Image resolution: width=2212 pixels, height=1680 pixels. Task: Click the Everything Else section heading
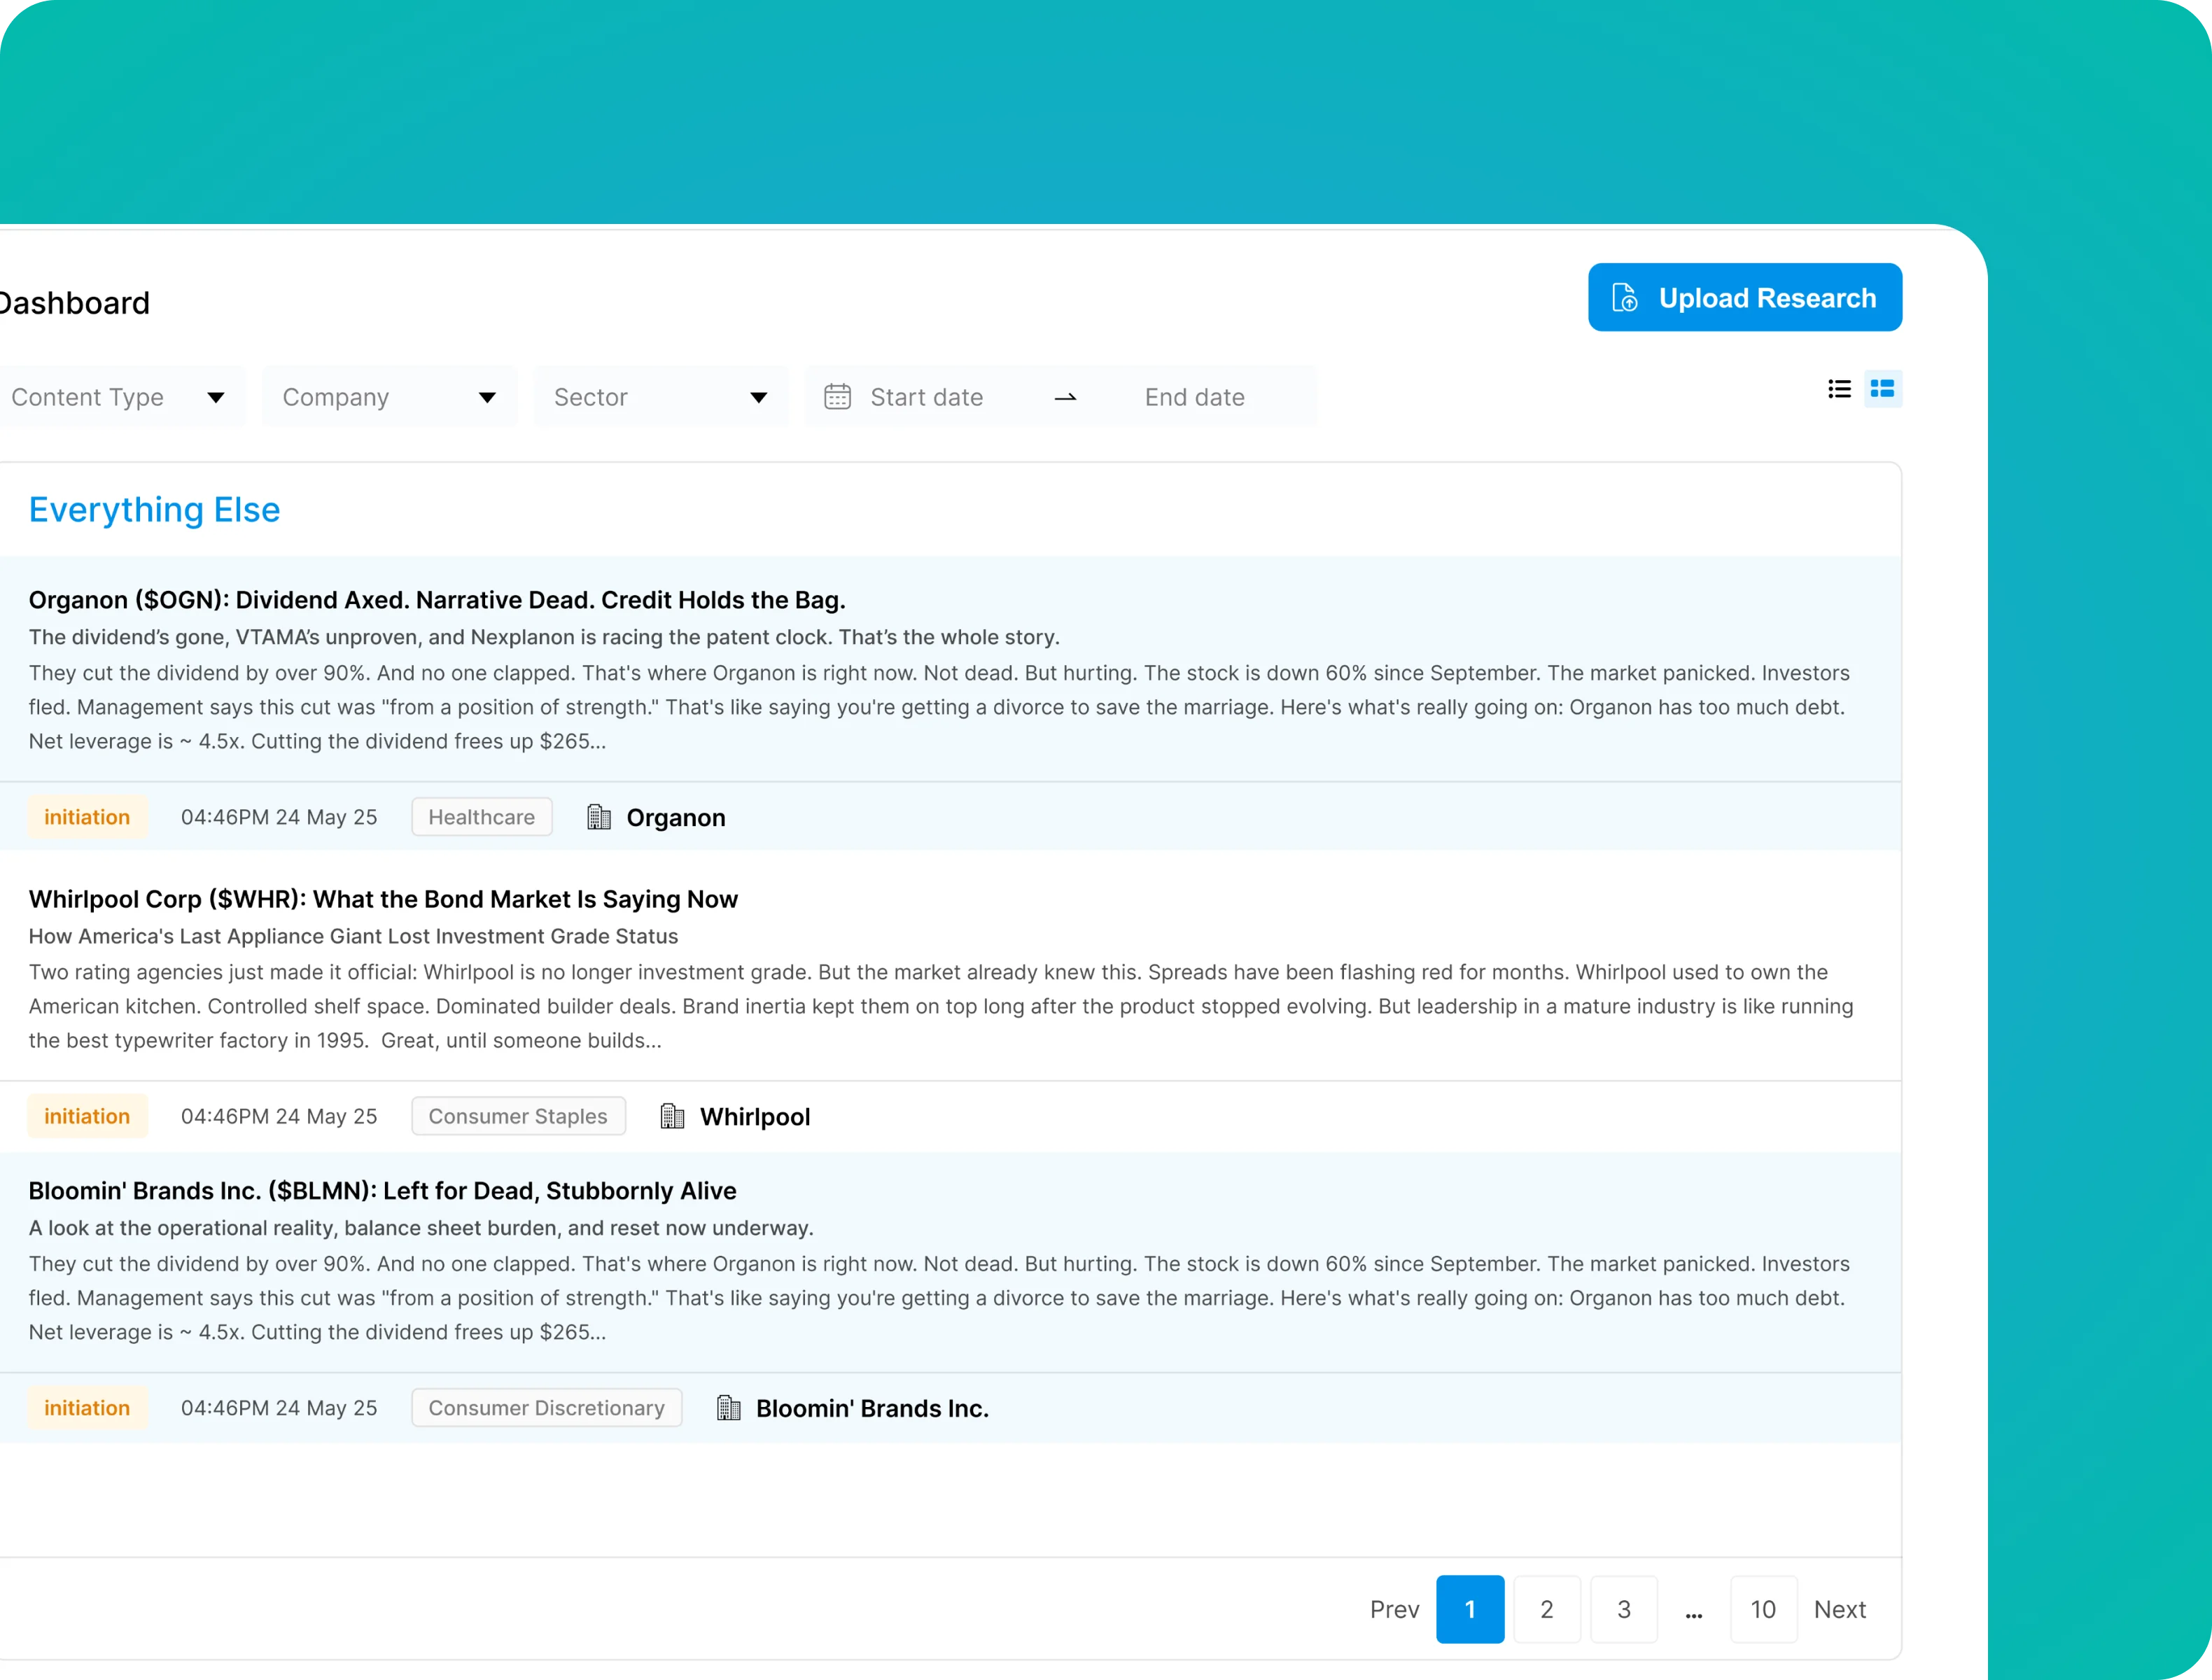pyautogui.click(x=154, y=510)
